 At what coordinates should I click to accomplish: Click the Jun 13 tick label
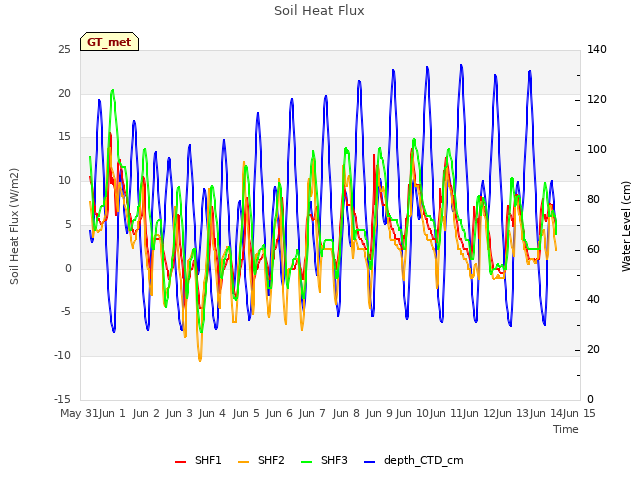(513, 413)
